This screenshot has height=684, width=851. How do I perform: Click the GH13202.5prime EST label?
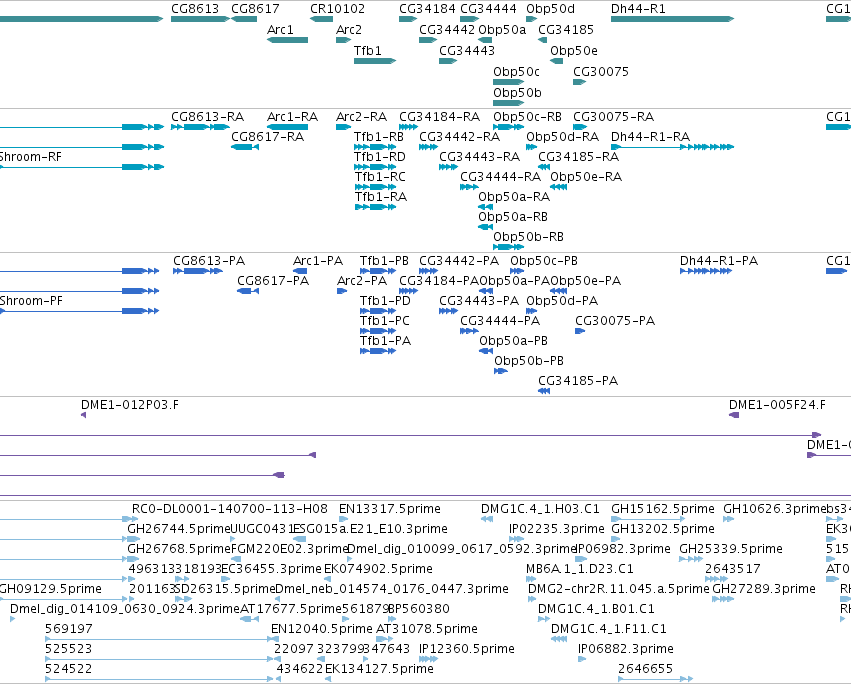click(x=663, y=529)
